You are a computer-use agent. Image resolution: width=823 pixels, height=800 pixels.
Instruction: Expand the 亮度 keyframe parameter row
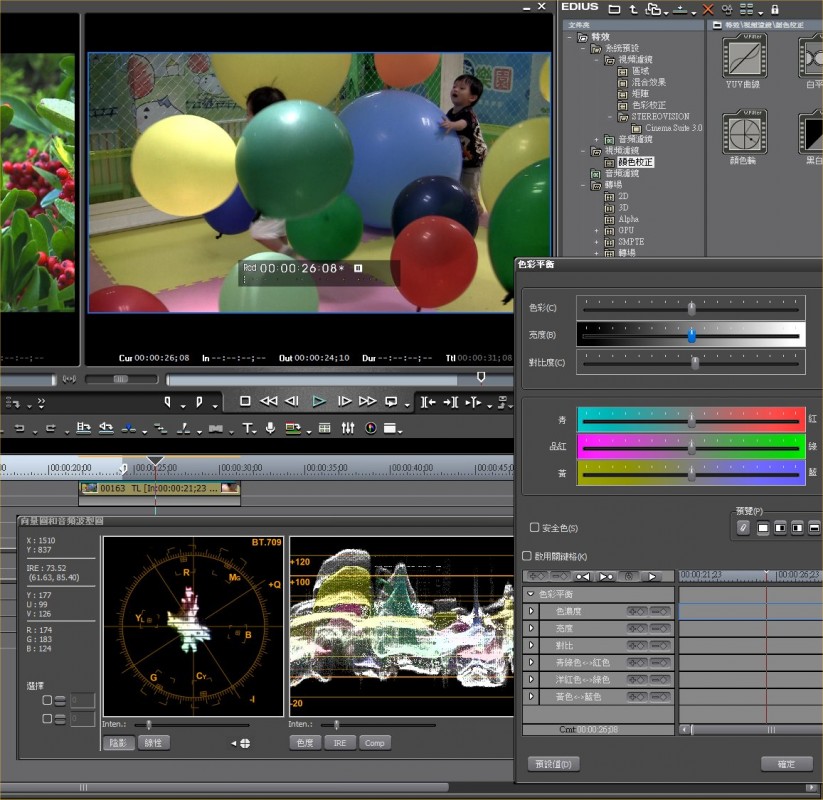click(x=532, y=627)
